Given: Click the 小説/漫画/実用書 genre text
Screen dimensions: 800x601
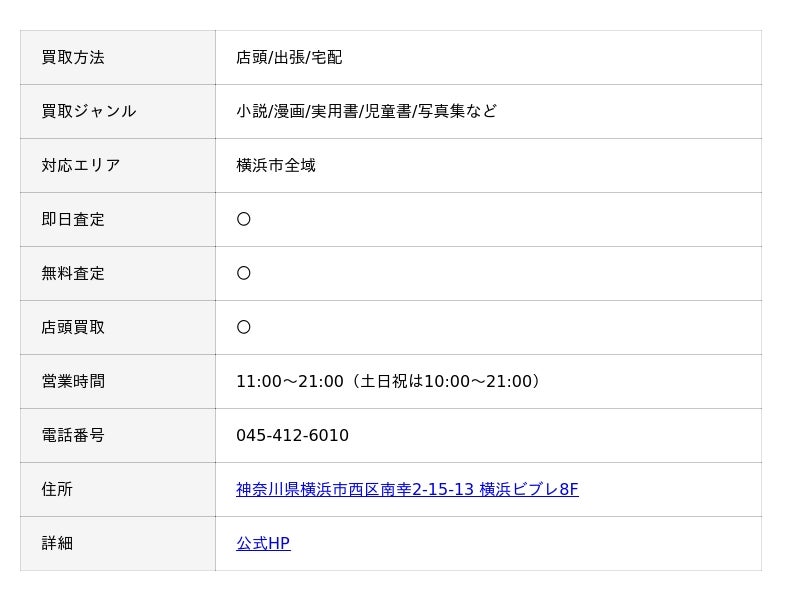Looking at the screenshot, I should [366, 111].
